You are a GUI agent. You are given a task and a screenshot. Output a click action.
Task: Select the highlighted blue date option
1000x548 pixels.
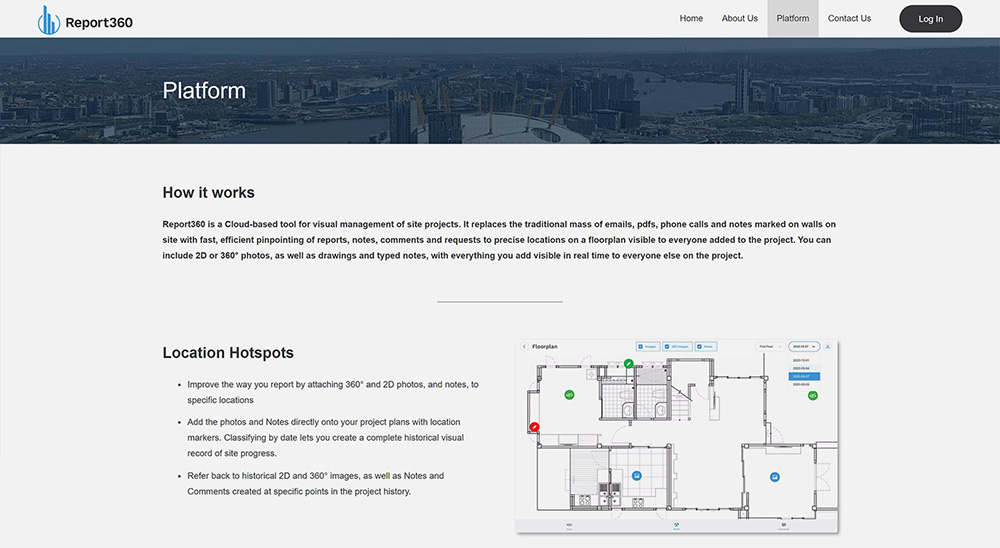(x=804, y=376)
